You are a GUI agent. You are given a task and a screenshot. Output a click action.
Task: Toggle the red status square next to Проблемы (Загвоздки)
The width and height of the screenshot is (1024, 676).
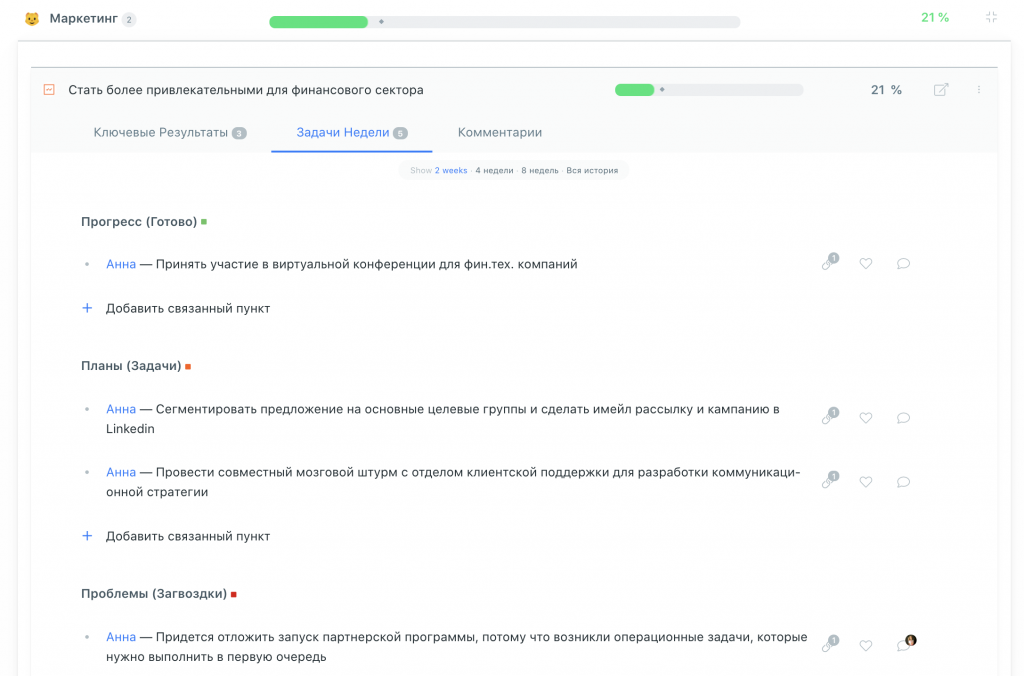pos(232,592)
